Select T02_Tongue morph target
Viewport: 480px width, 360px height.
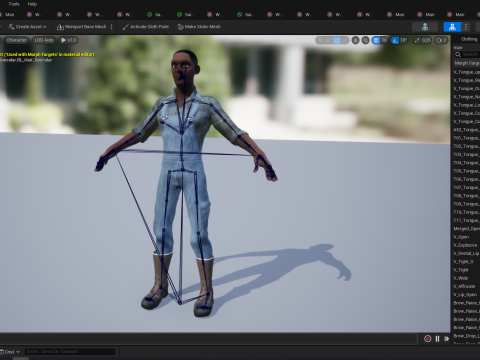coord(466,146)
